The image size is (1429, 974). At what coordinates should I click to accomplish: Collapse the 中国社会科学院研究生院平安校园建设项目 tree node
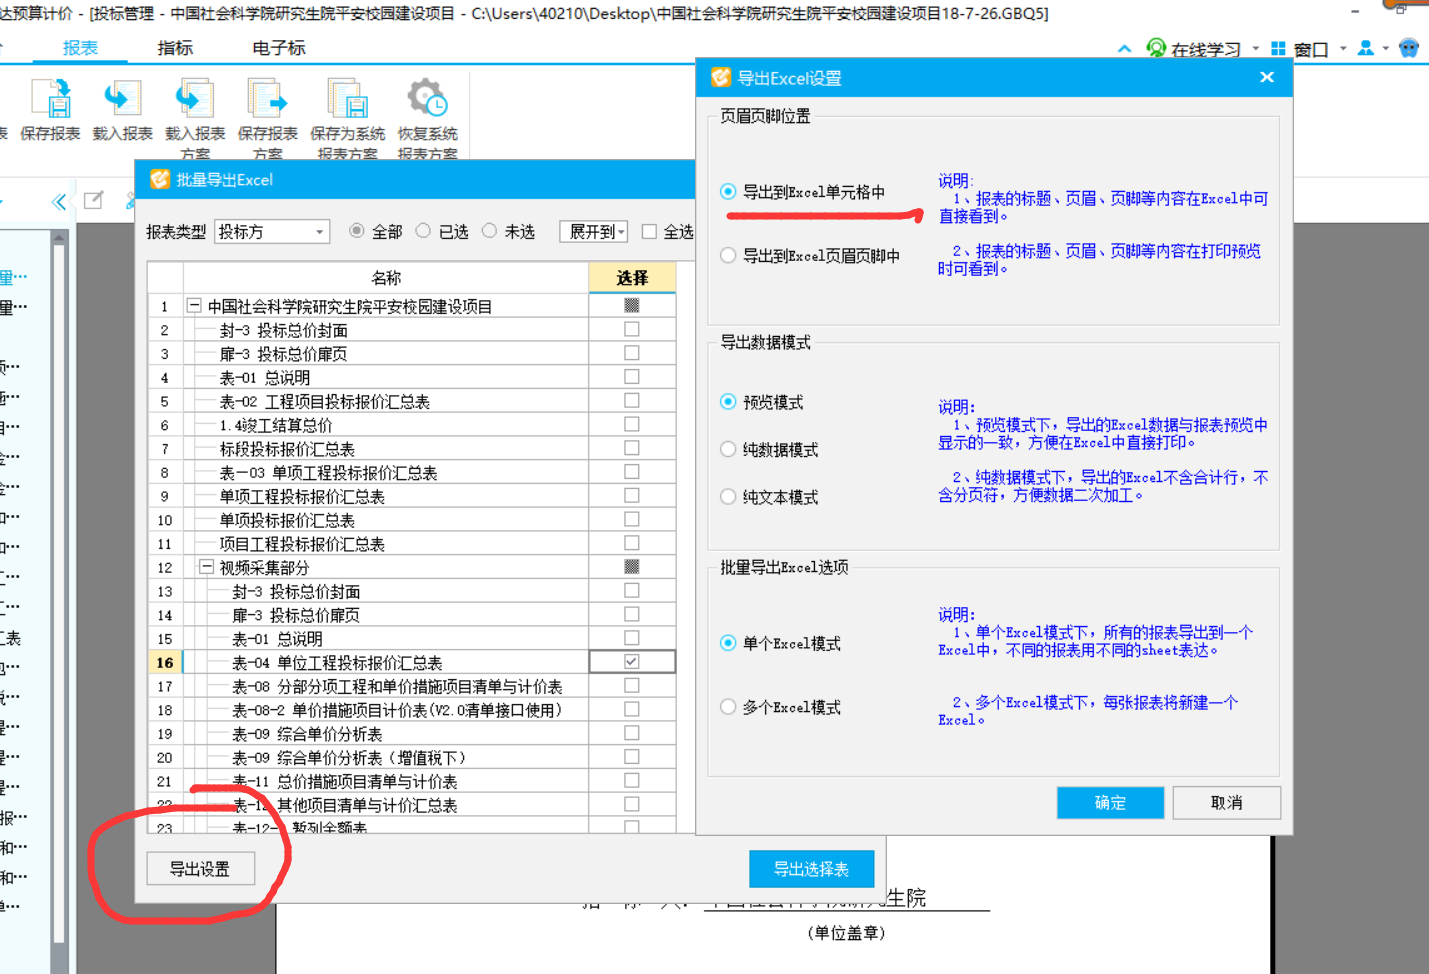pyautogui.click(x=194, y=306)
